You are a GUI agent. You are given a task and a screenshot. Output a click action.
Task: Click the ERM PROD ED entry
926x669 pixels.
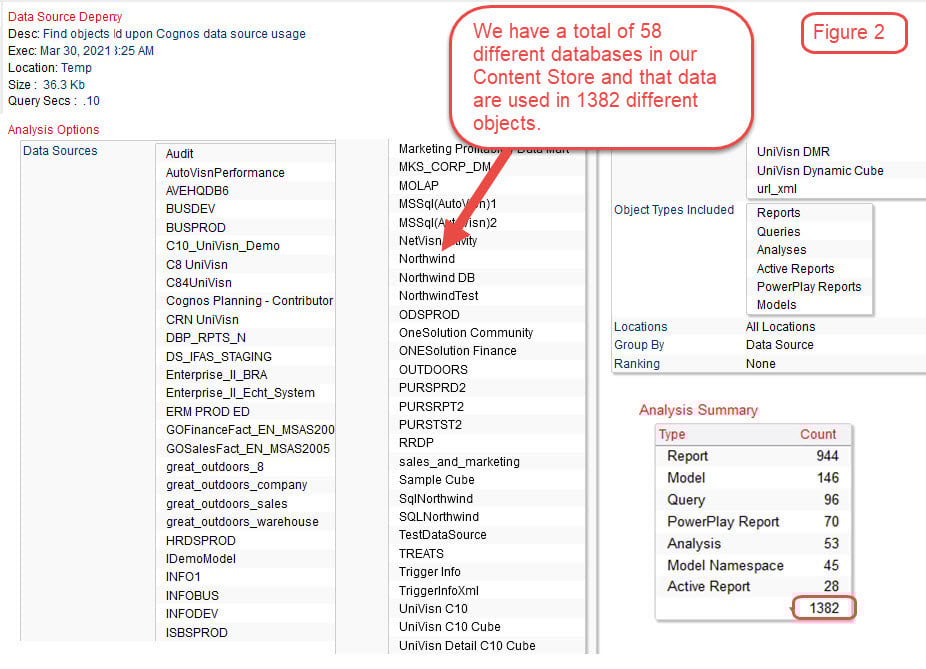[207, 412]
